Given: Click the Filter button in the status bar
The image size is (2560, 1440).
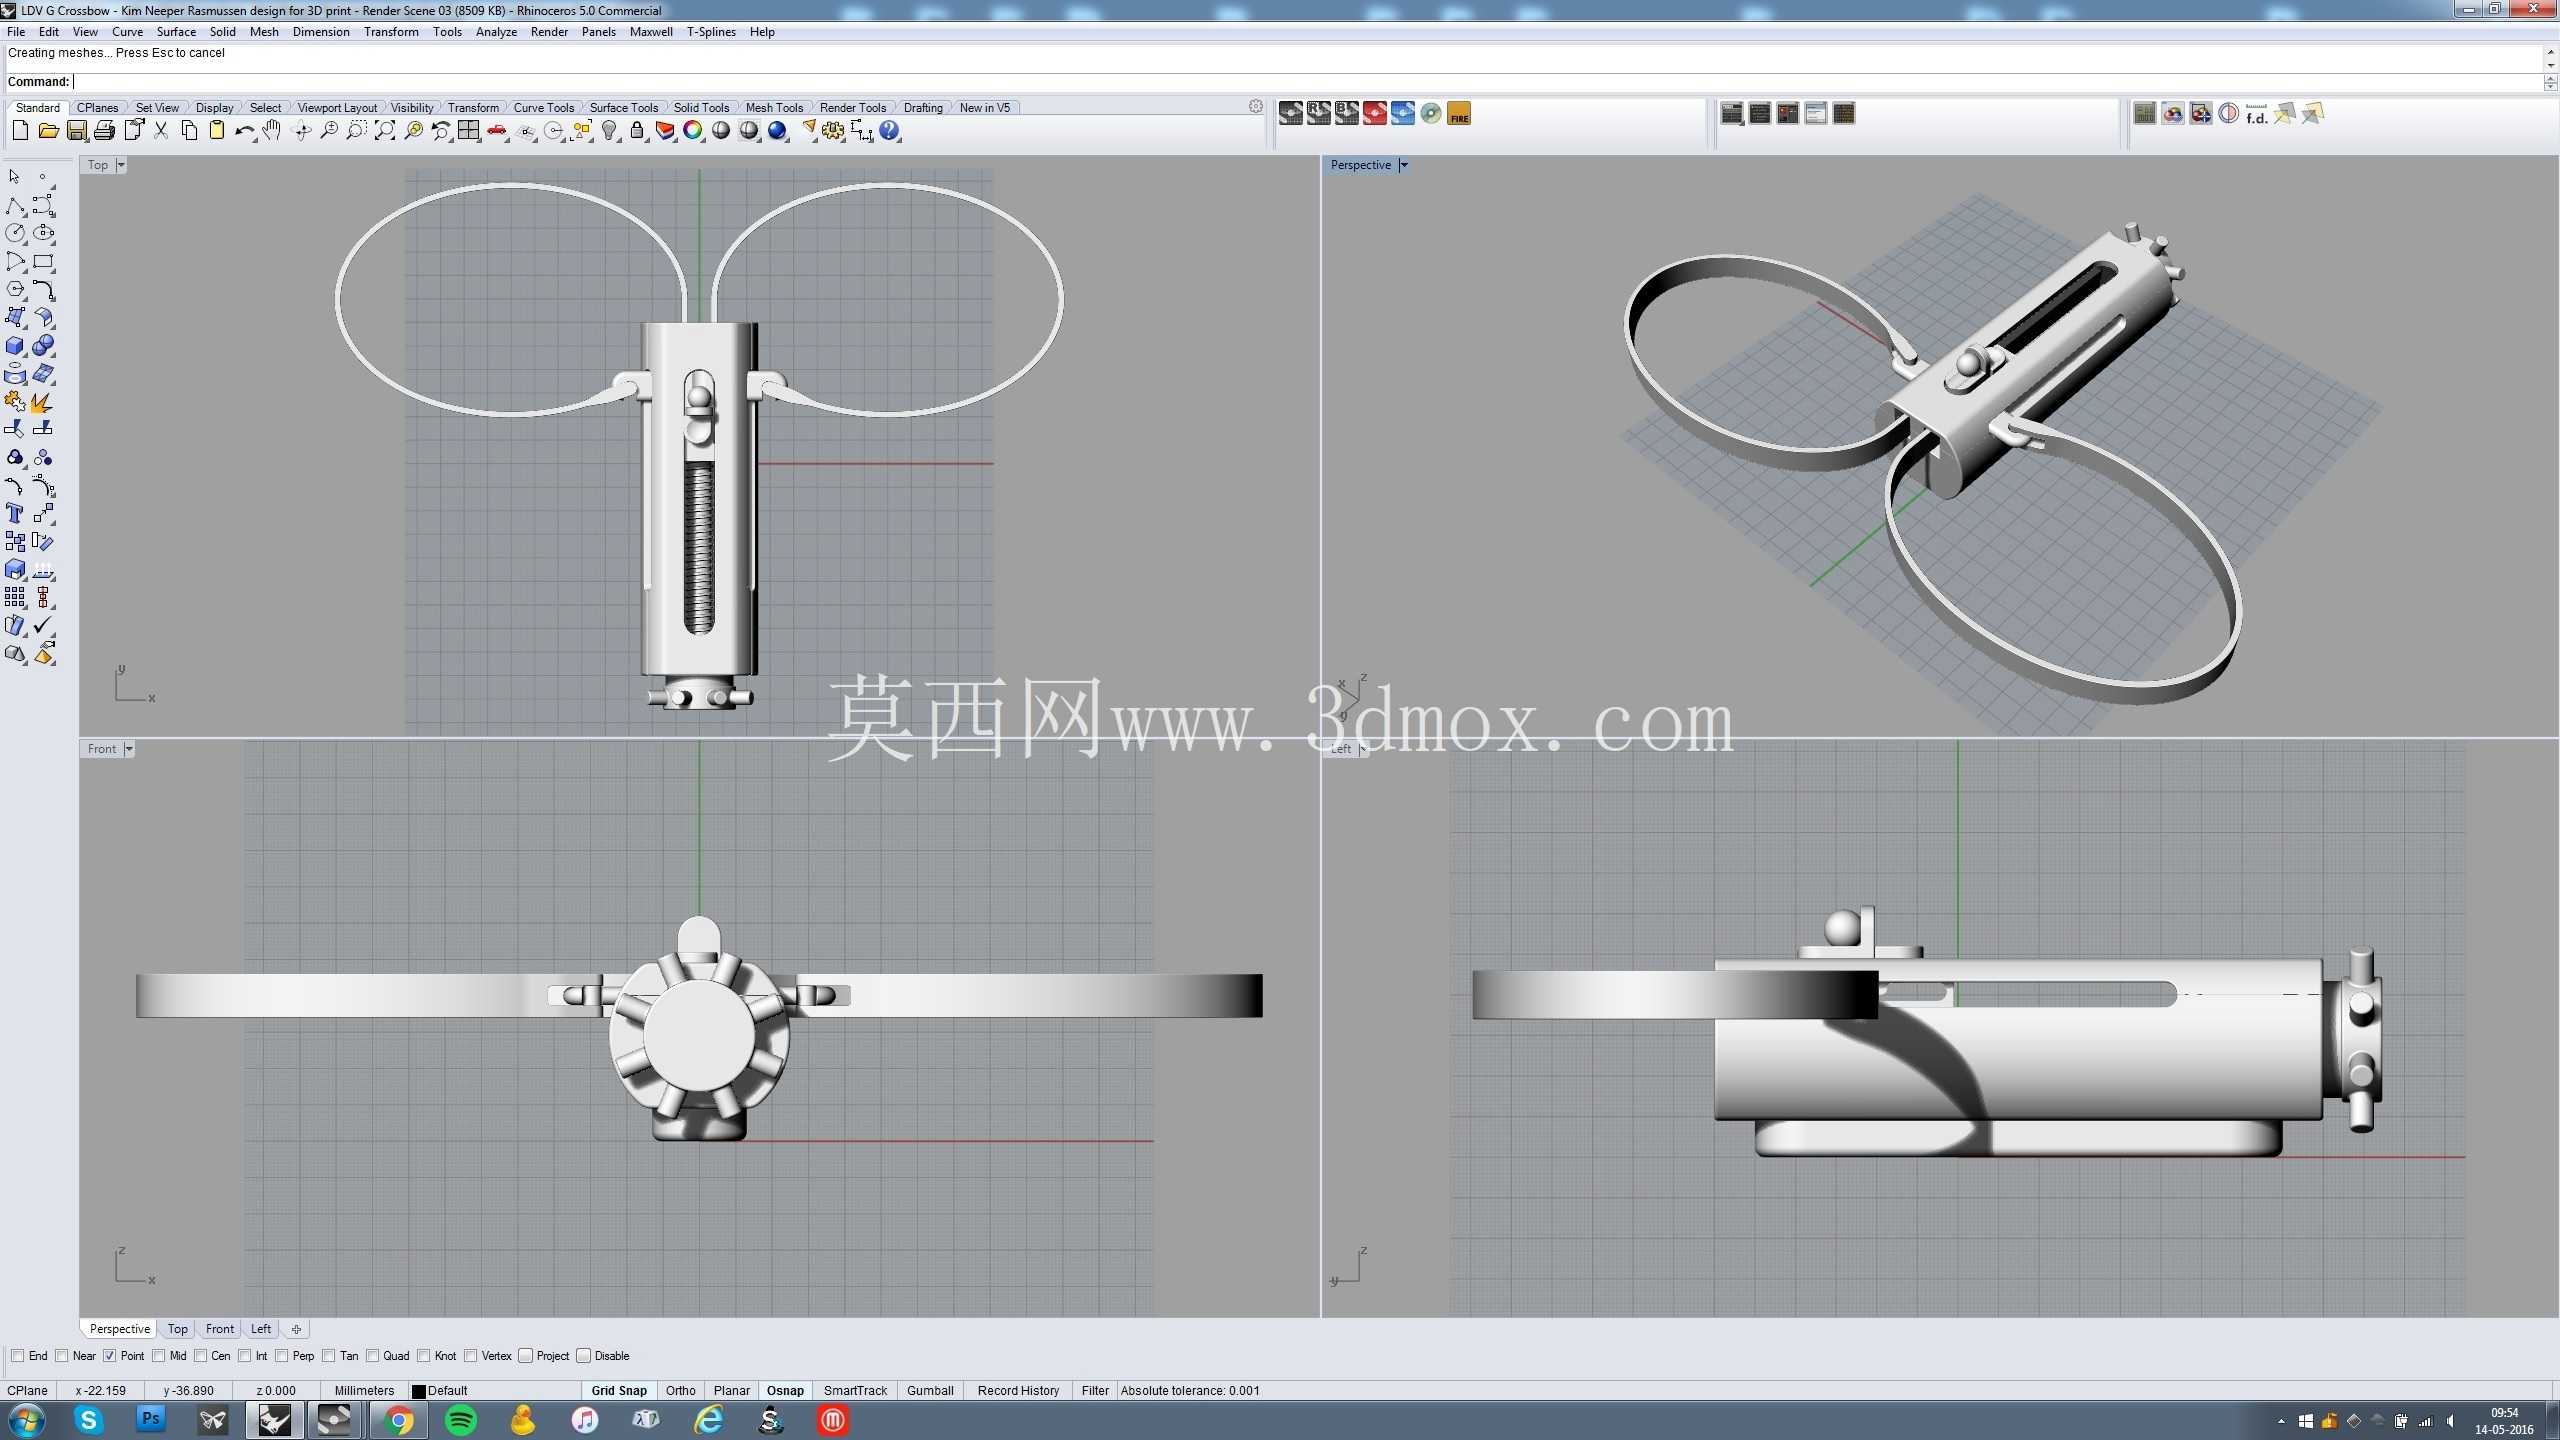Looking at the screenshot, I should pyautogui.click(x=1095, y=1390).
